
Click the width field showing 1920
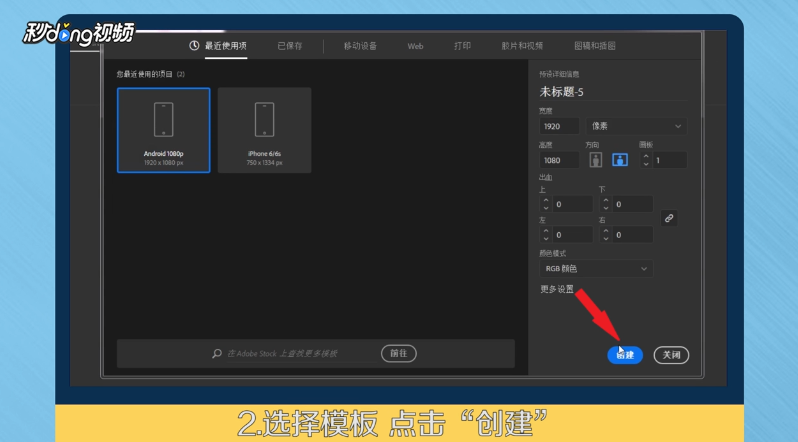click(559, 126)
